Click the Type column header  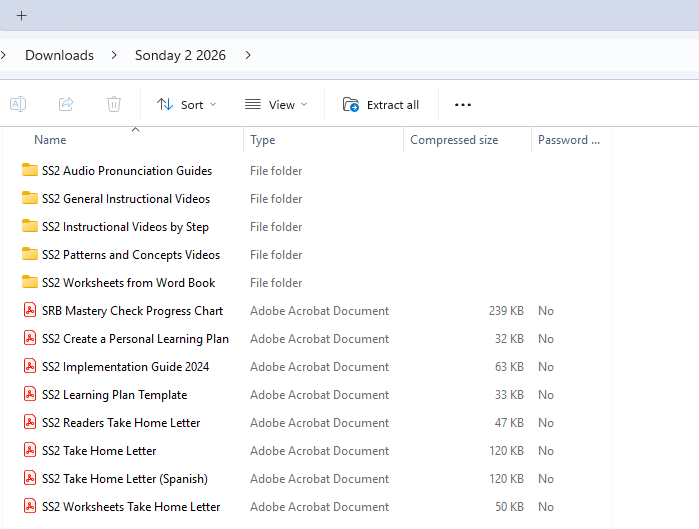tap(263, 140)
